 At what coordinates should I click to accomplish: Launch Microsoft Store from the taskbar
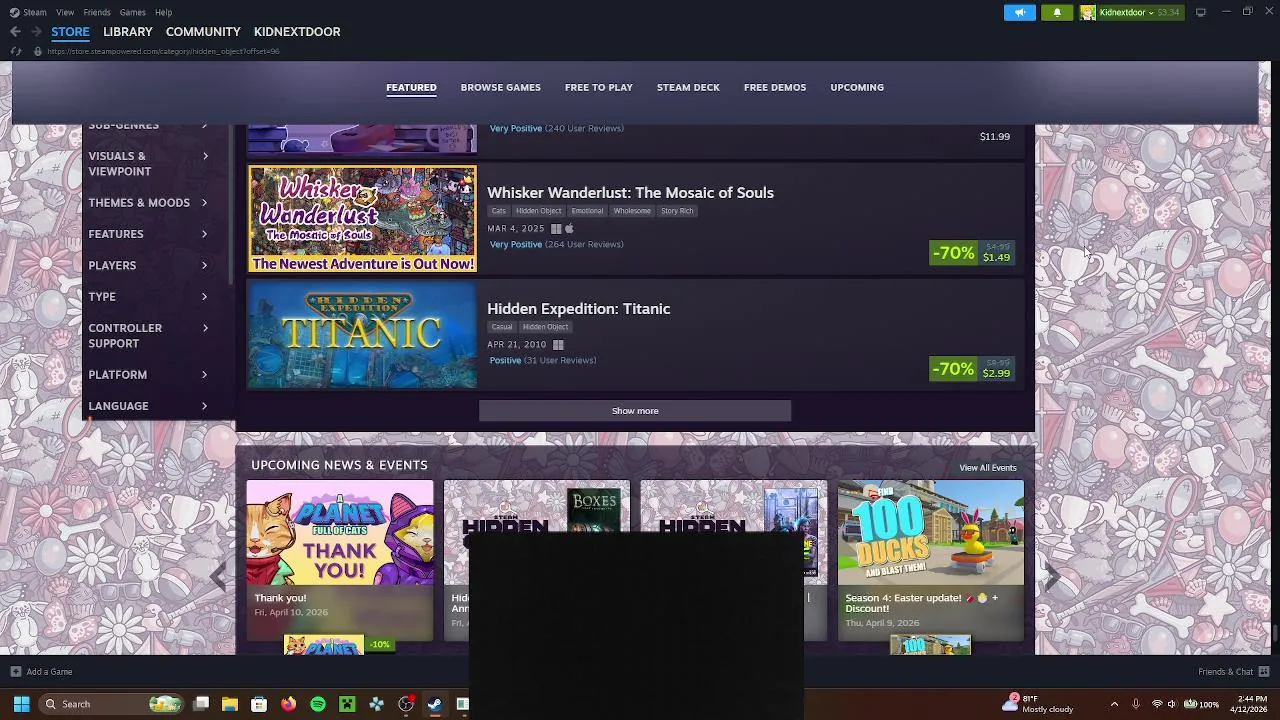click(259, 704)
